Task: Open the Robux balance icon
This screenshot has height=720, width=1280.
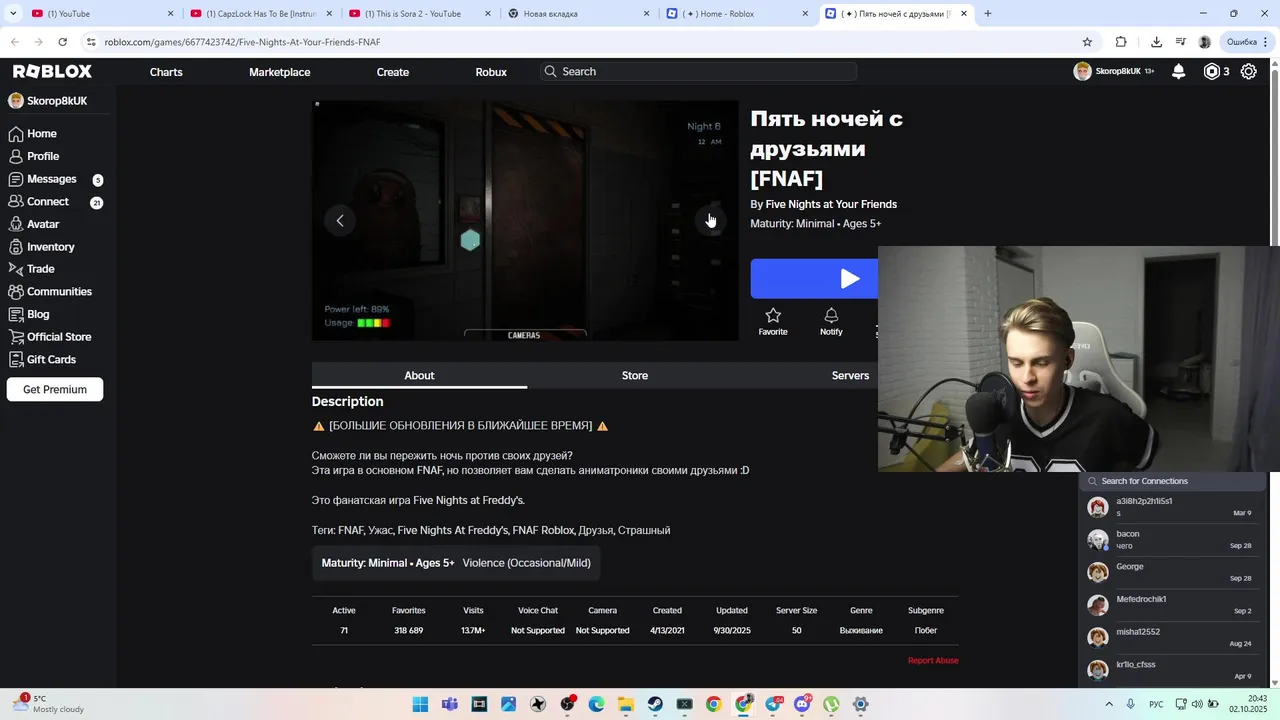Action: coord(1212,71)
